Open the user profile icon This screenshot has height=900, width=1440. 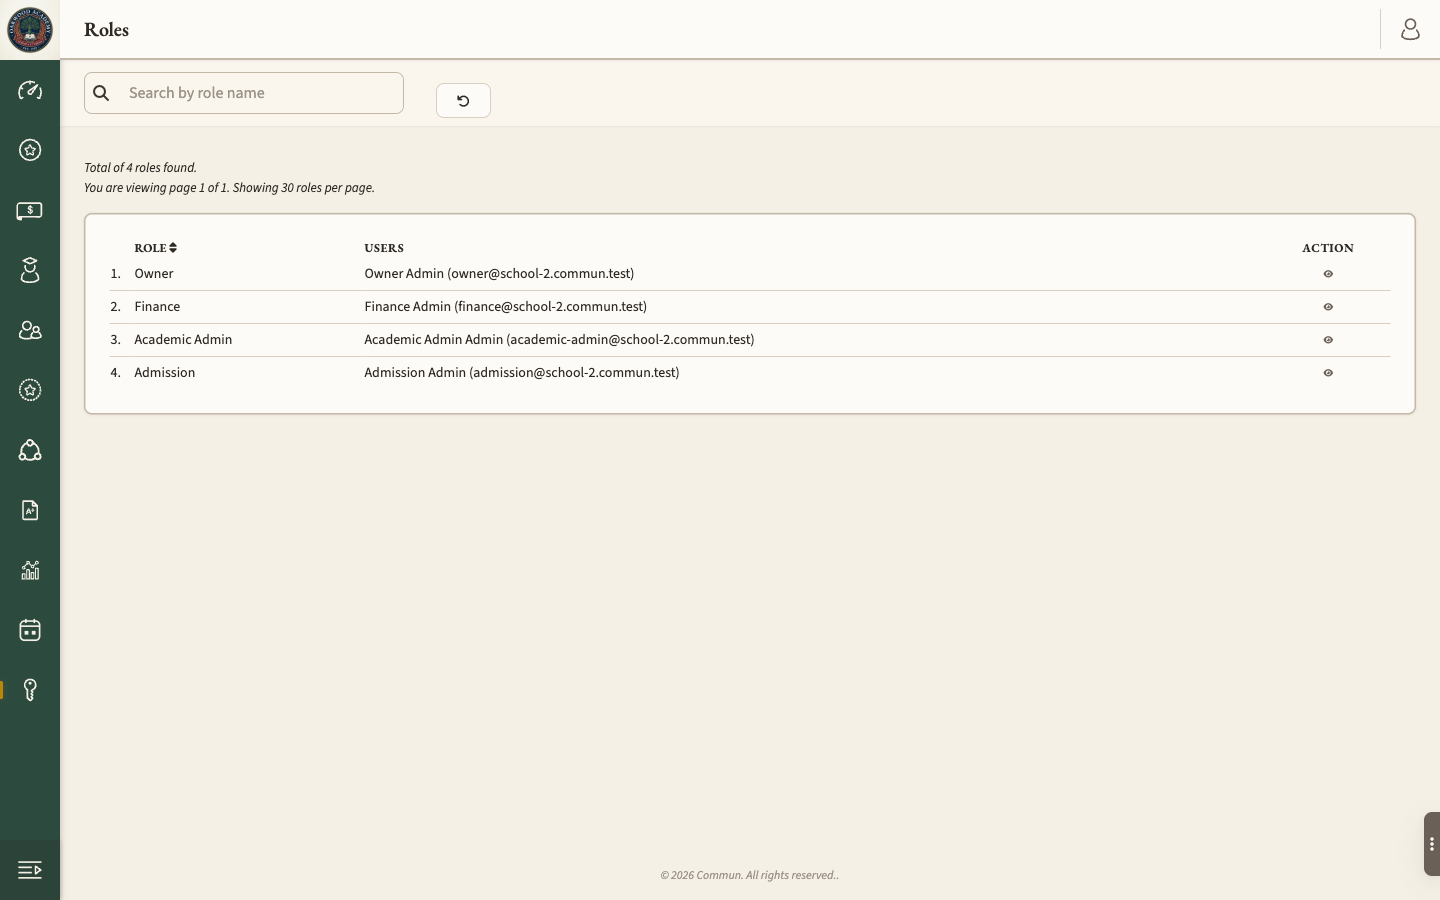tap(1410, 30)
